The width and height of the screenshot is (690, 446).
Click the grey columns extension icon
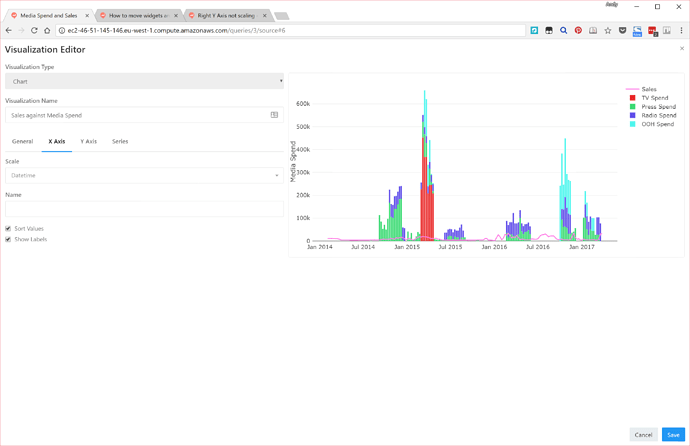pyautogui.click(x=667, y=30)
